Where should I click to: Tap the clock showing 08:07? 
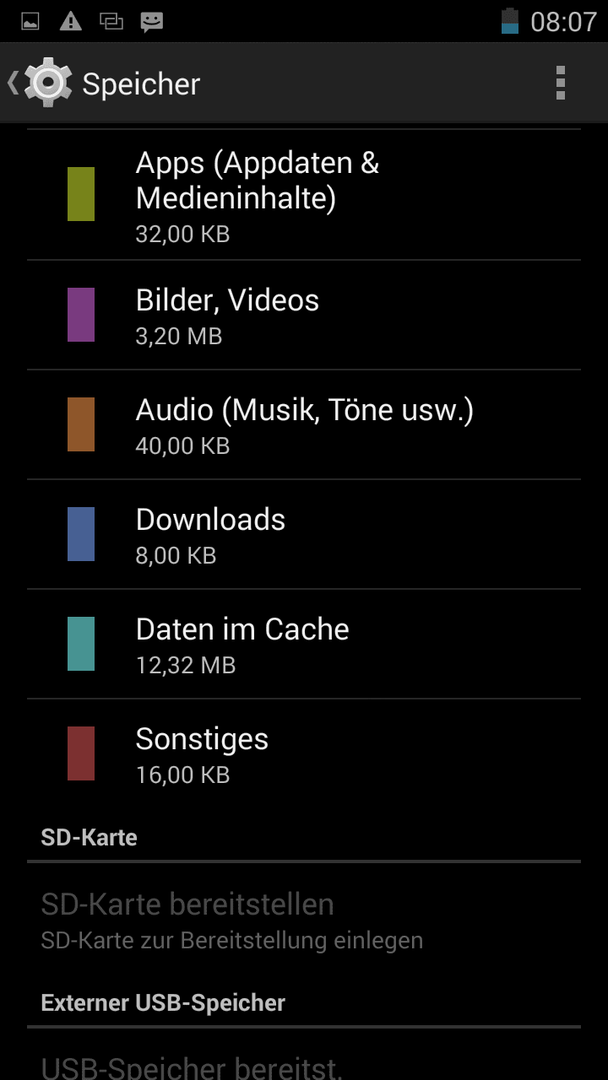(x=563, y=22)
